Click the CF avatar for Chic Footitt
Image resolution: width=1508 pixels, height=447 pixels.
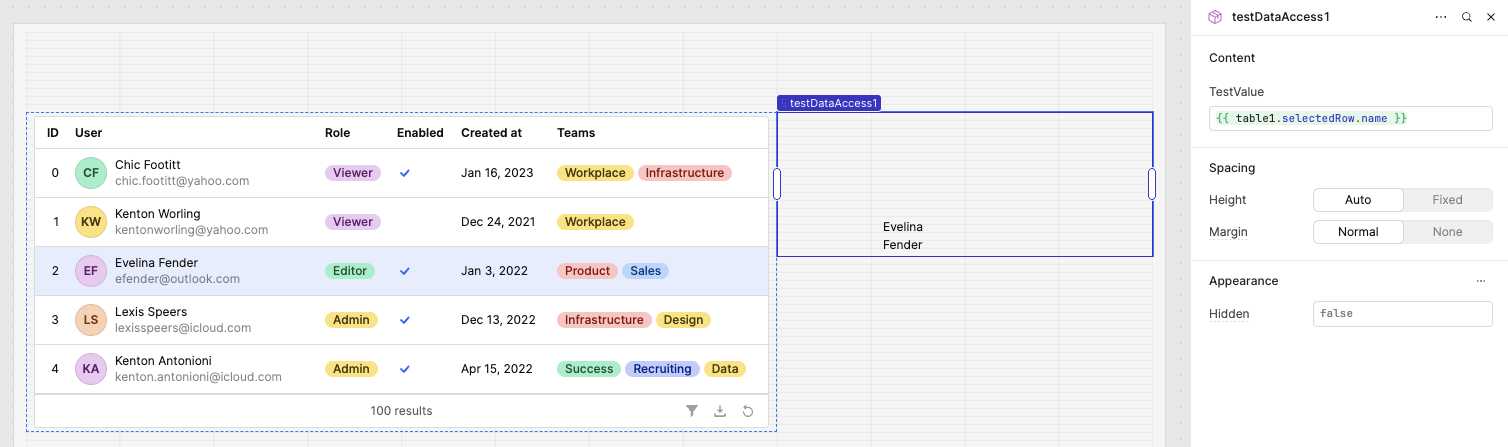[x=91, y=173]
